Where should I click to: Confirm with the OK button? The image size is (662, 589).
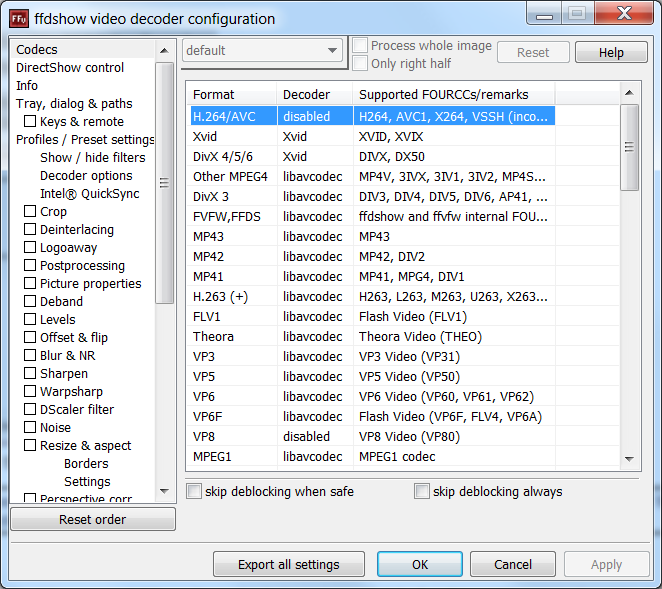tap(420, 564)
